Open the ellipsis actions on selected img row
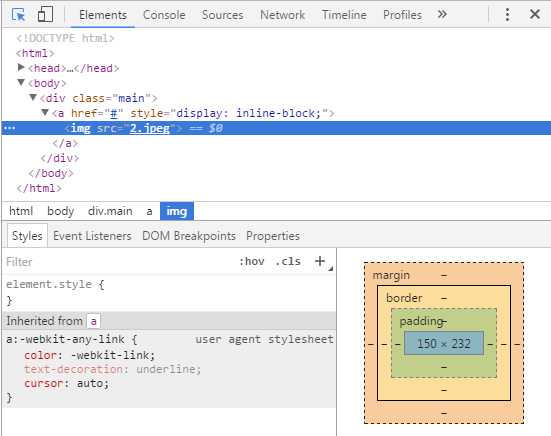 click(x=9, y=128)
